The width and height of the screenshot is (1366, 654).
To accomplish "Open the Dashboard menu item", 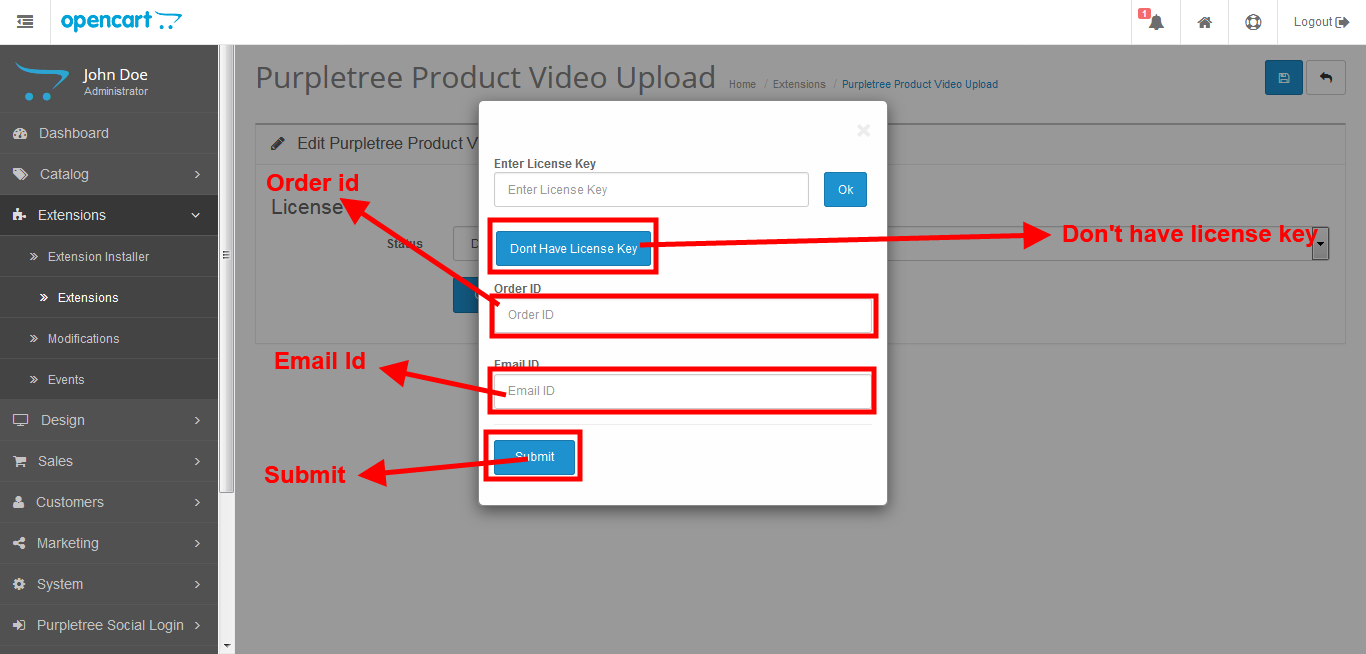I will click(x=109, y=133).
